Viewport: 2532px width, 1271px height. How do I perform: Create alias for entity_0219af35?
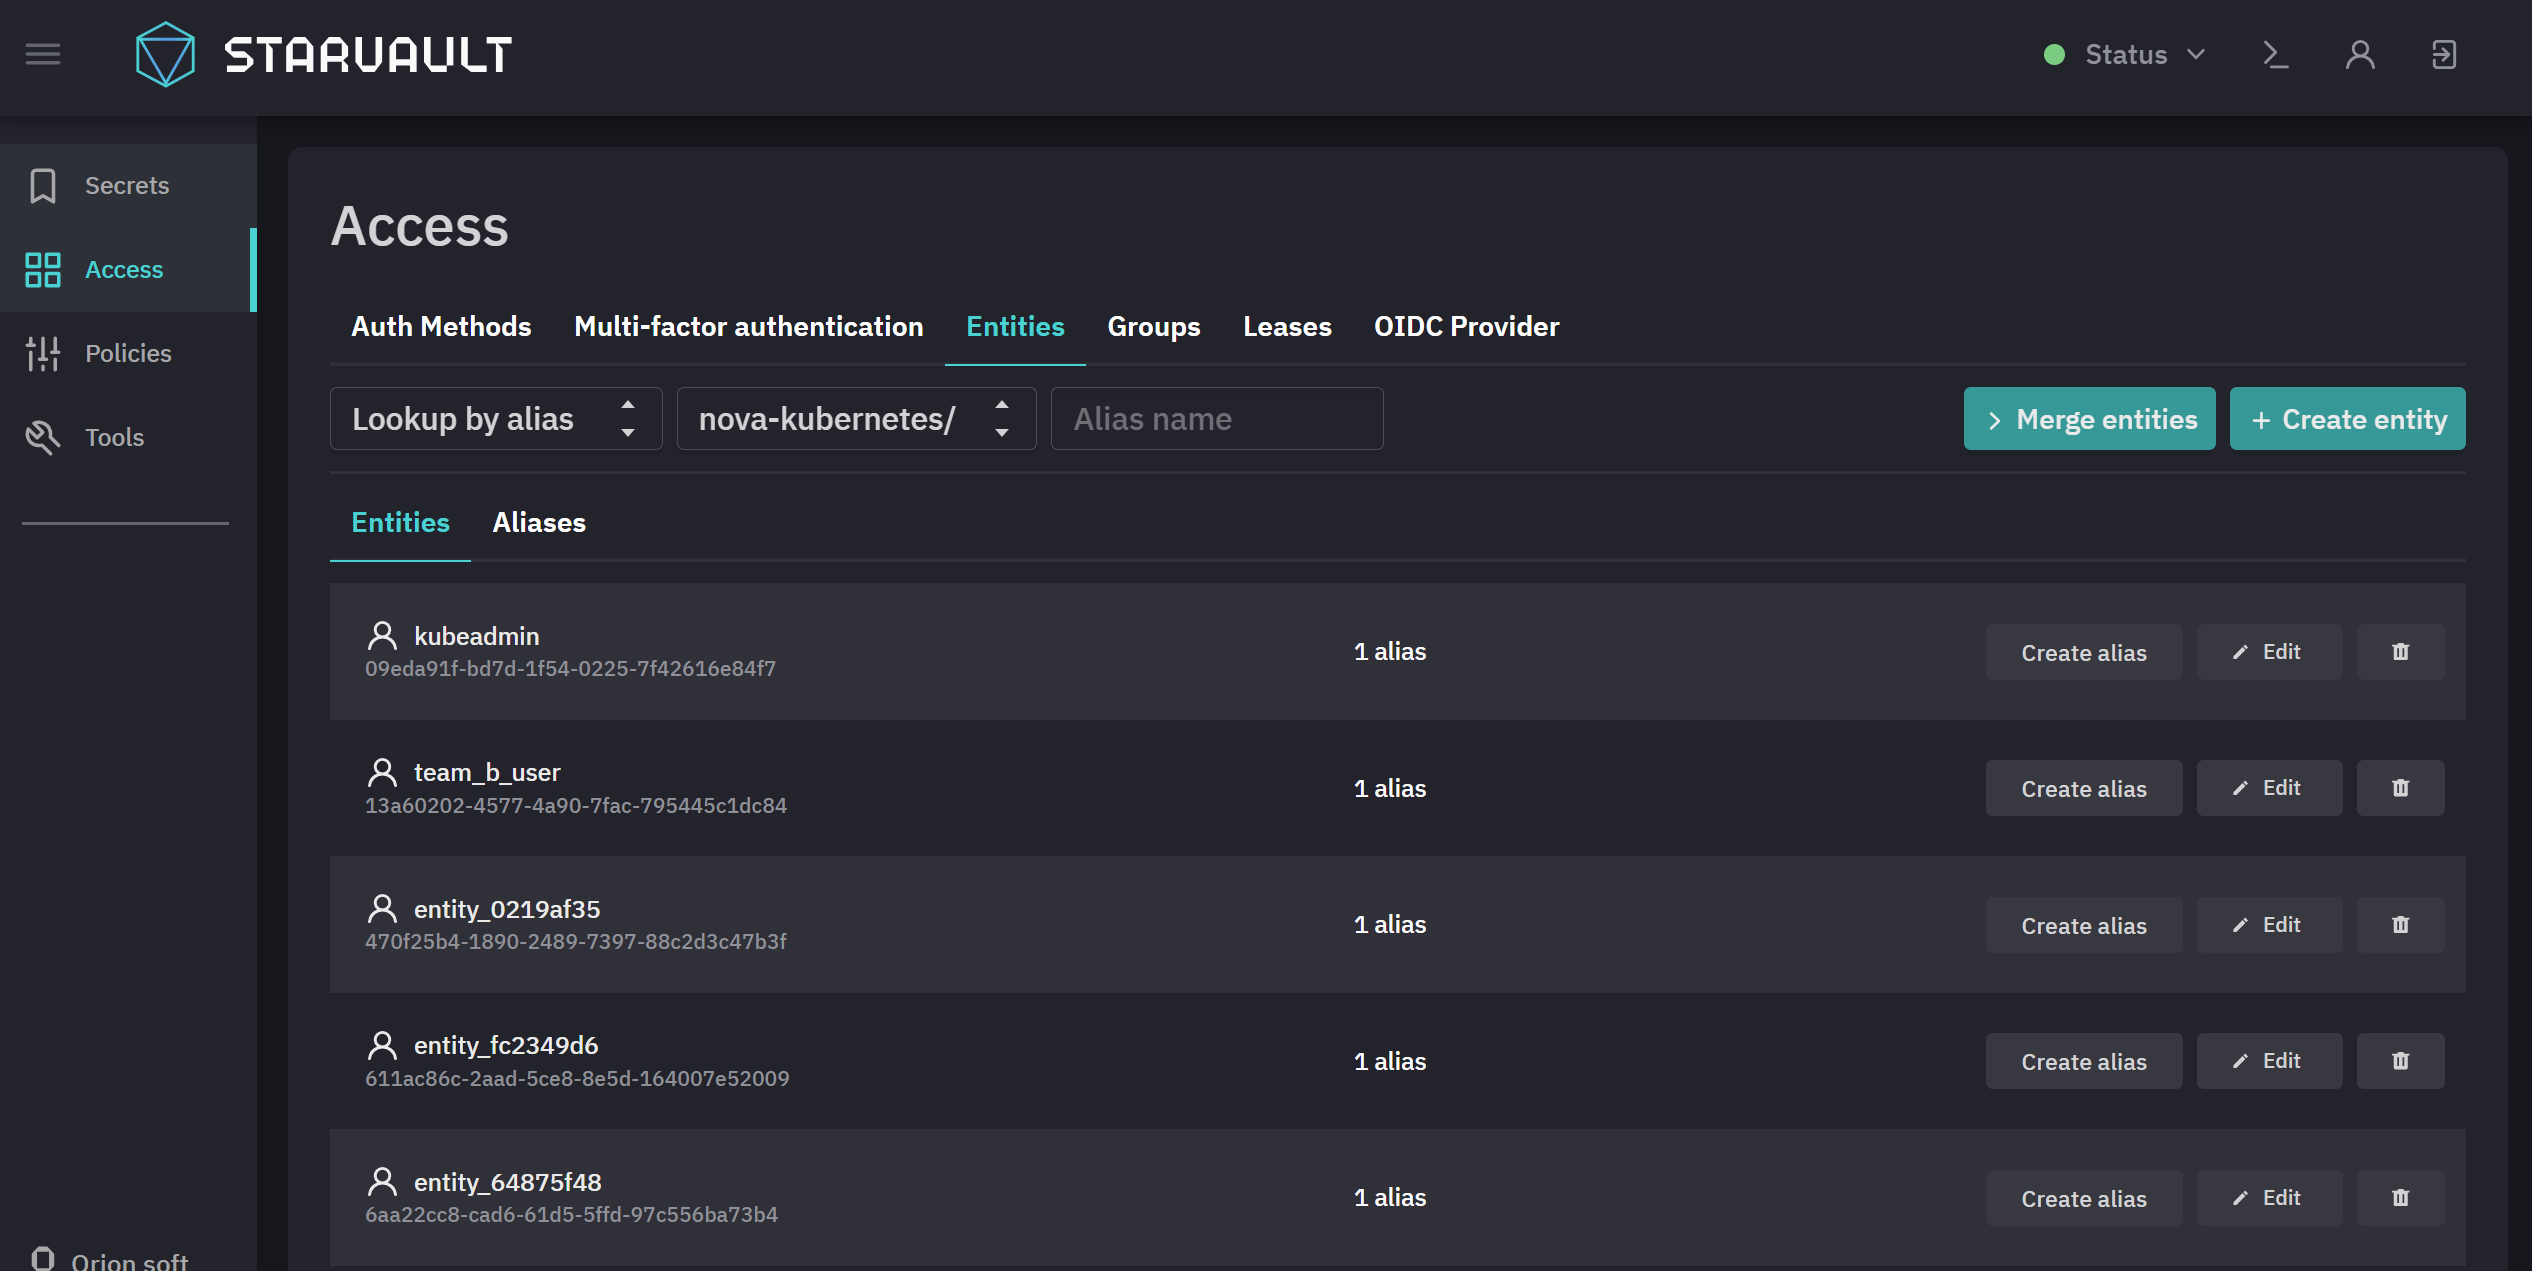point(2084,925)
